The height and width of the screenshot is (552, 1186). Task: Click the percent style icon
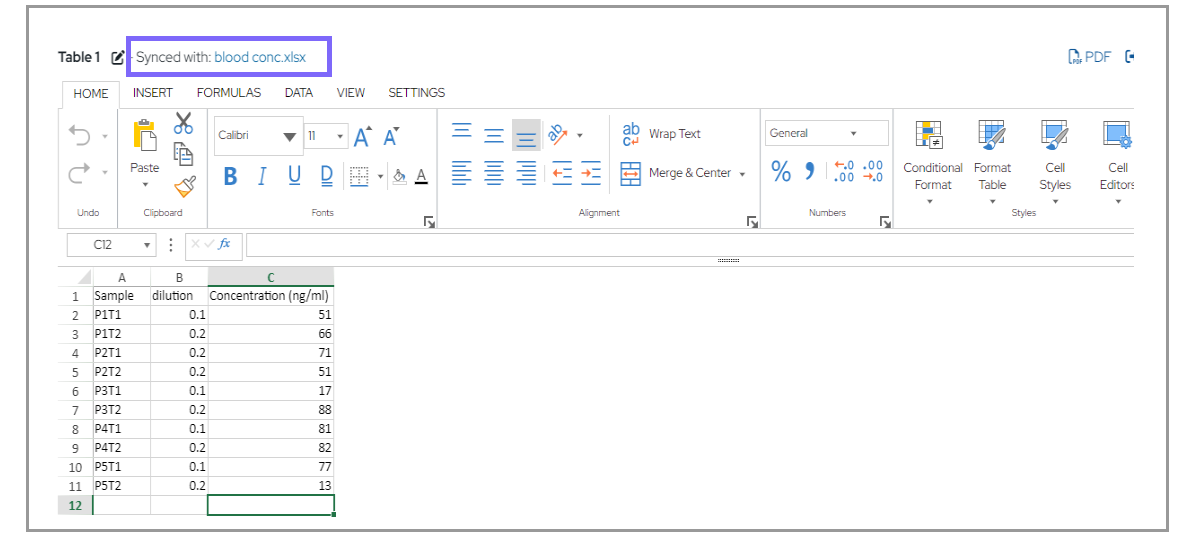(x=781, y=172)
